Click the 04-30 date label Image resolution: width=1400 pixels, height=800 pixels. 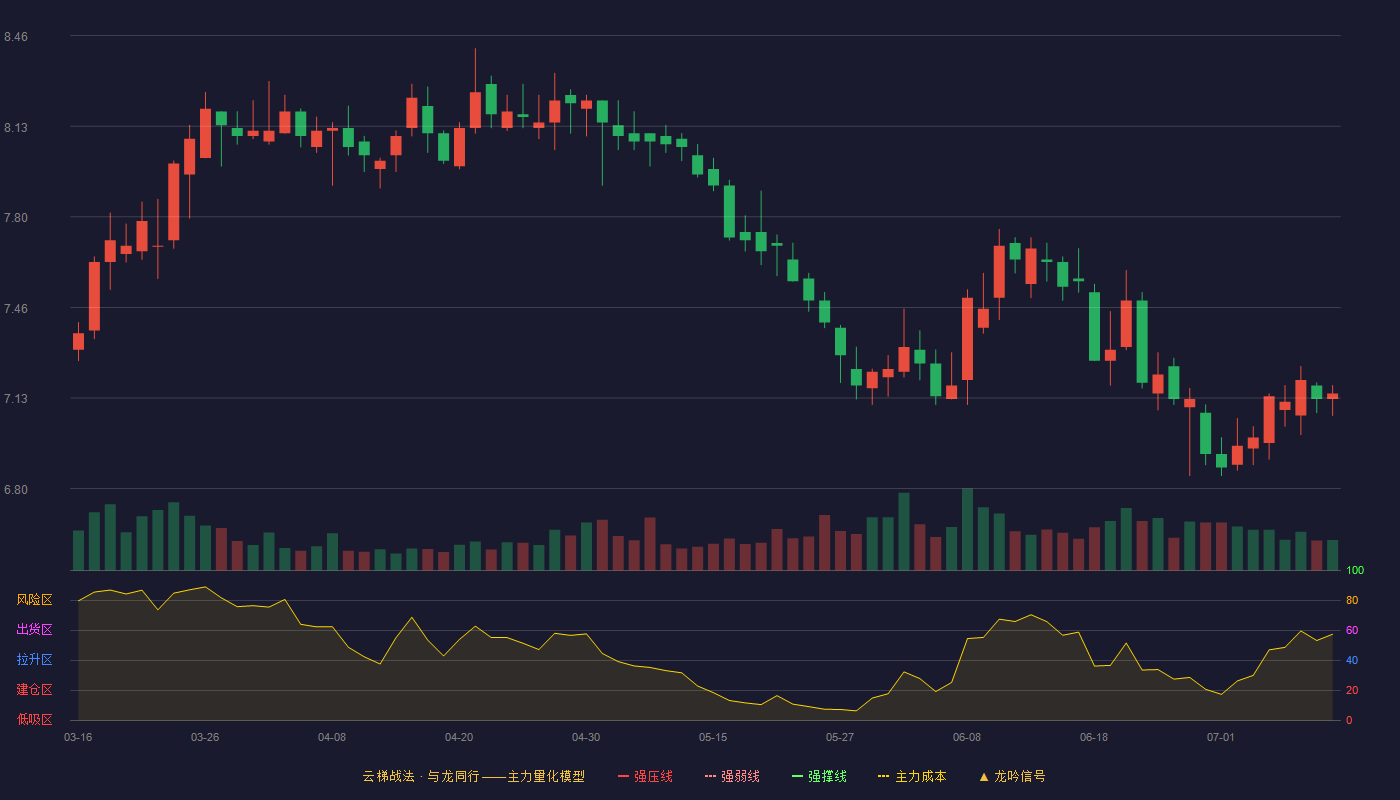coord(586,737)
